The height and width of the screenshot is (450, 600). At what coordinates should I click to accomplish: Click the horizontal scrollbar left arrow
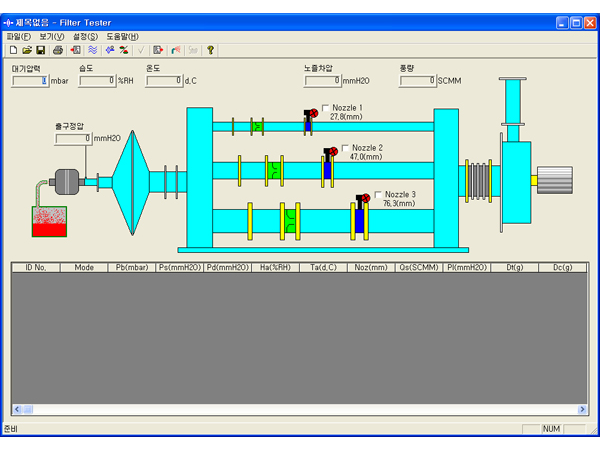click(x=16, y=410)
